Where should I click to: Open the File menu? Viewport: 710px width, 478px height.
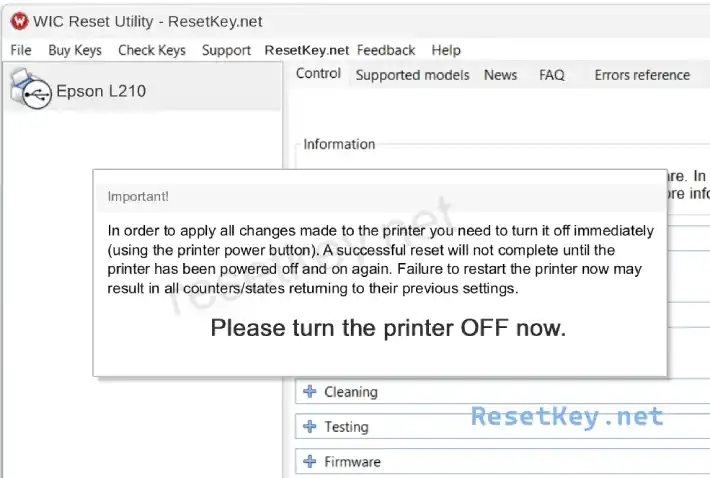coord(21,50)
